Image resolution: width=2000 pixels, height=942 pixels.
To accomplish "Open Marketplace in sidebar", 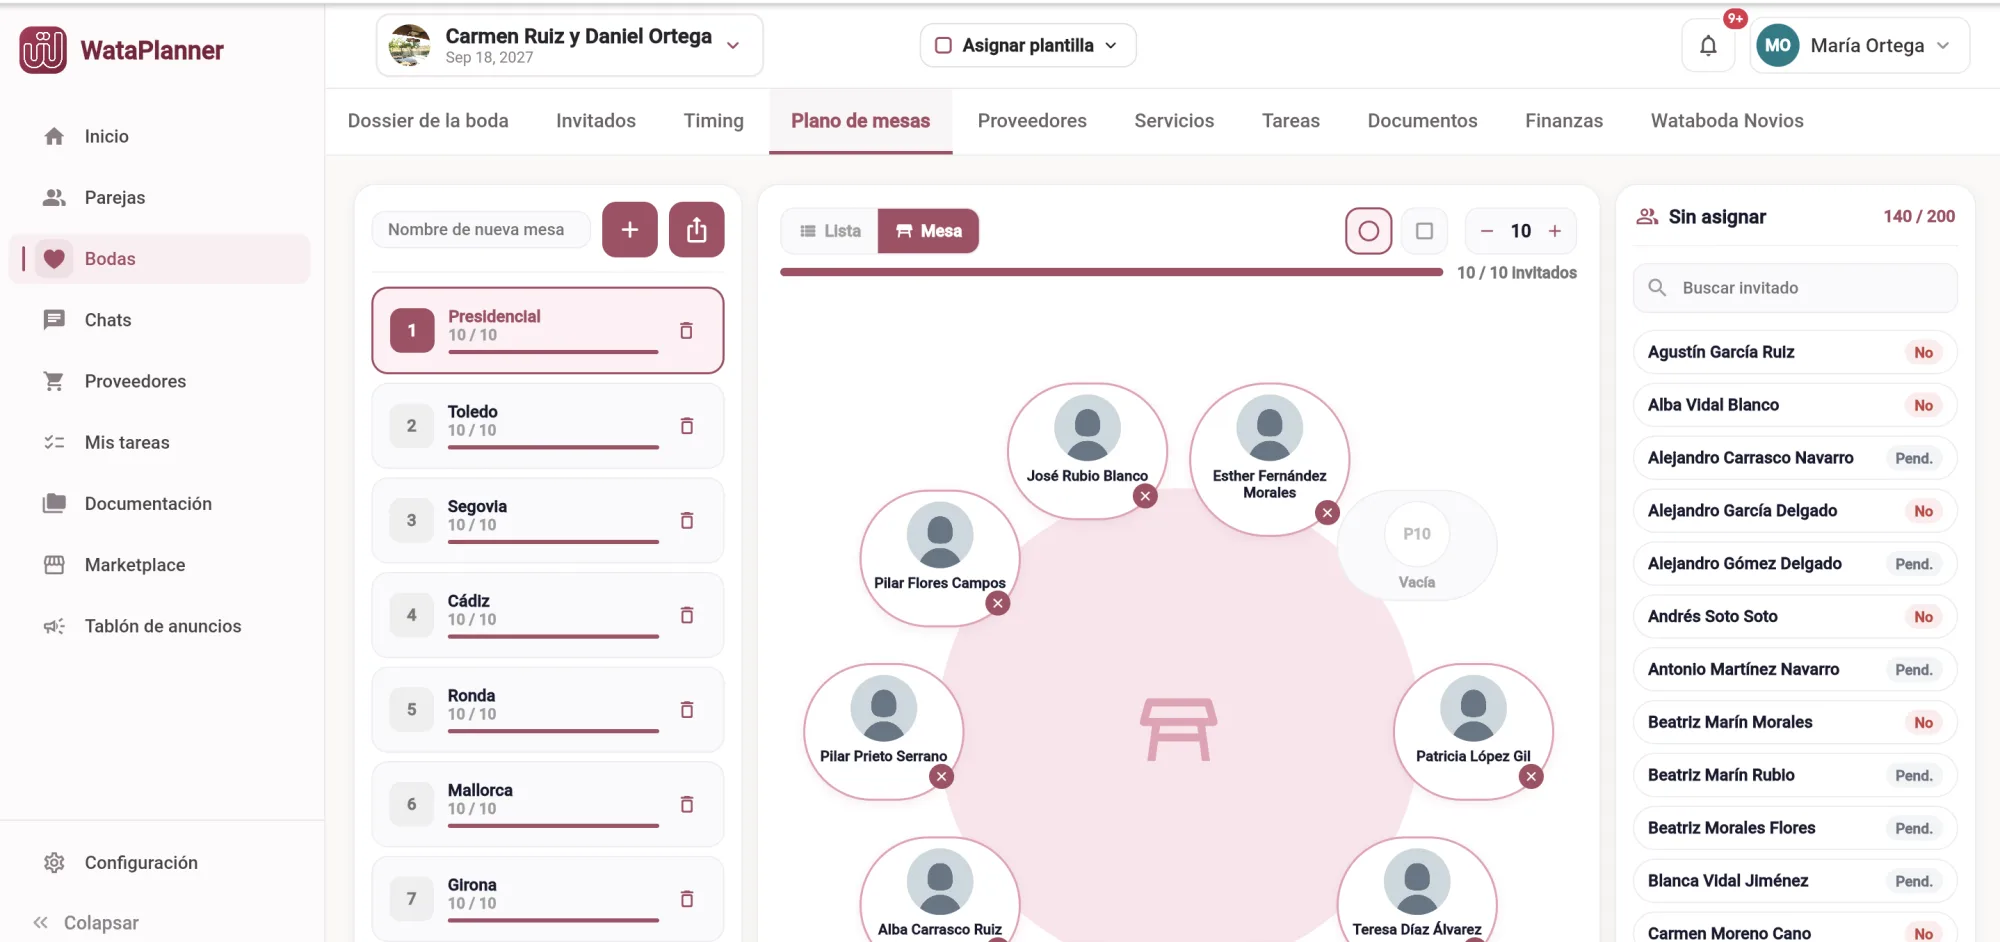I will [160, 565].
